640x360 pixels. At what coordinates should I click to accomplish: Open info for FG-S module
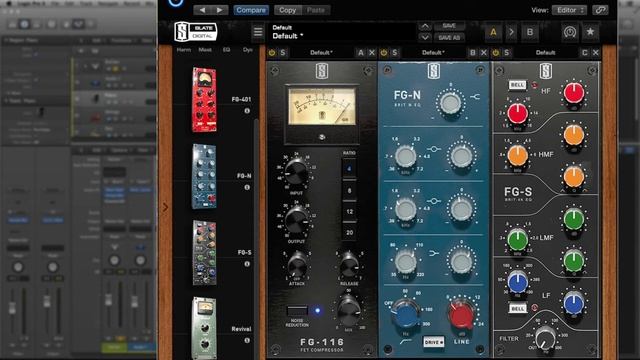pos(247,264)
